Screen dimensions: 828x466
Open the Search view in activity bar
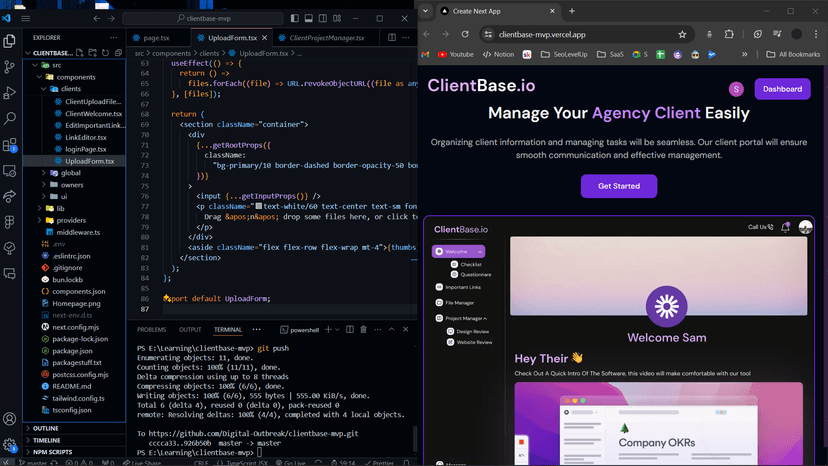10,118
